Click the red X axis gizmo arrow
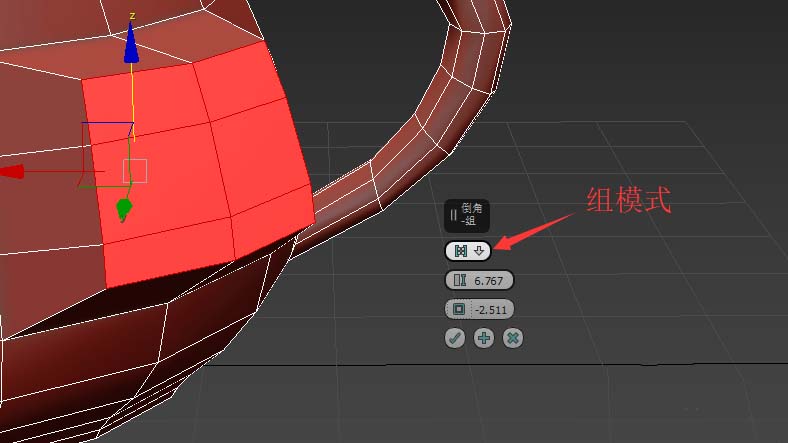The height and width of the screenshot is (443, 788). pyautogui.click(x=12, y=172)
